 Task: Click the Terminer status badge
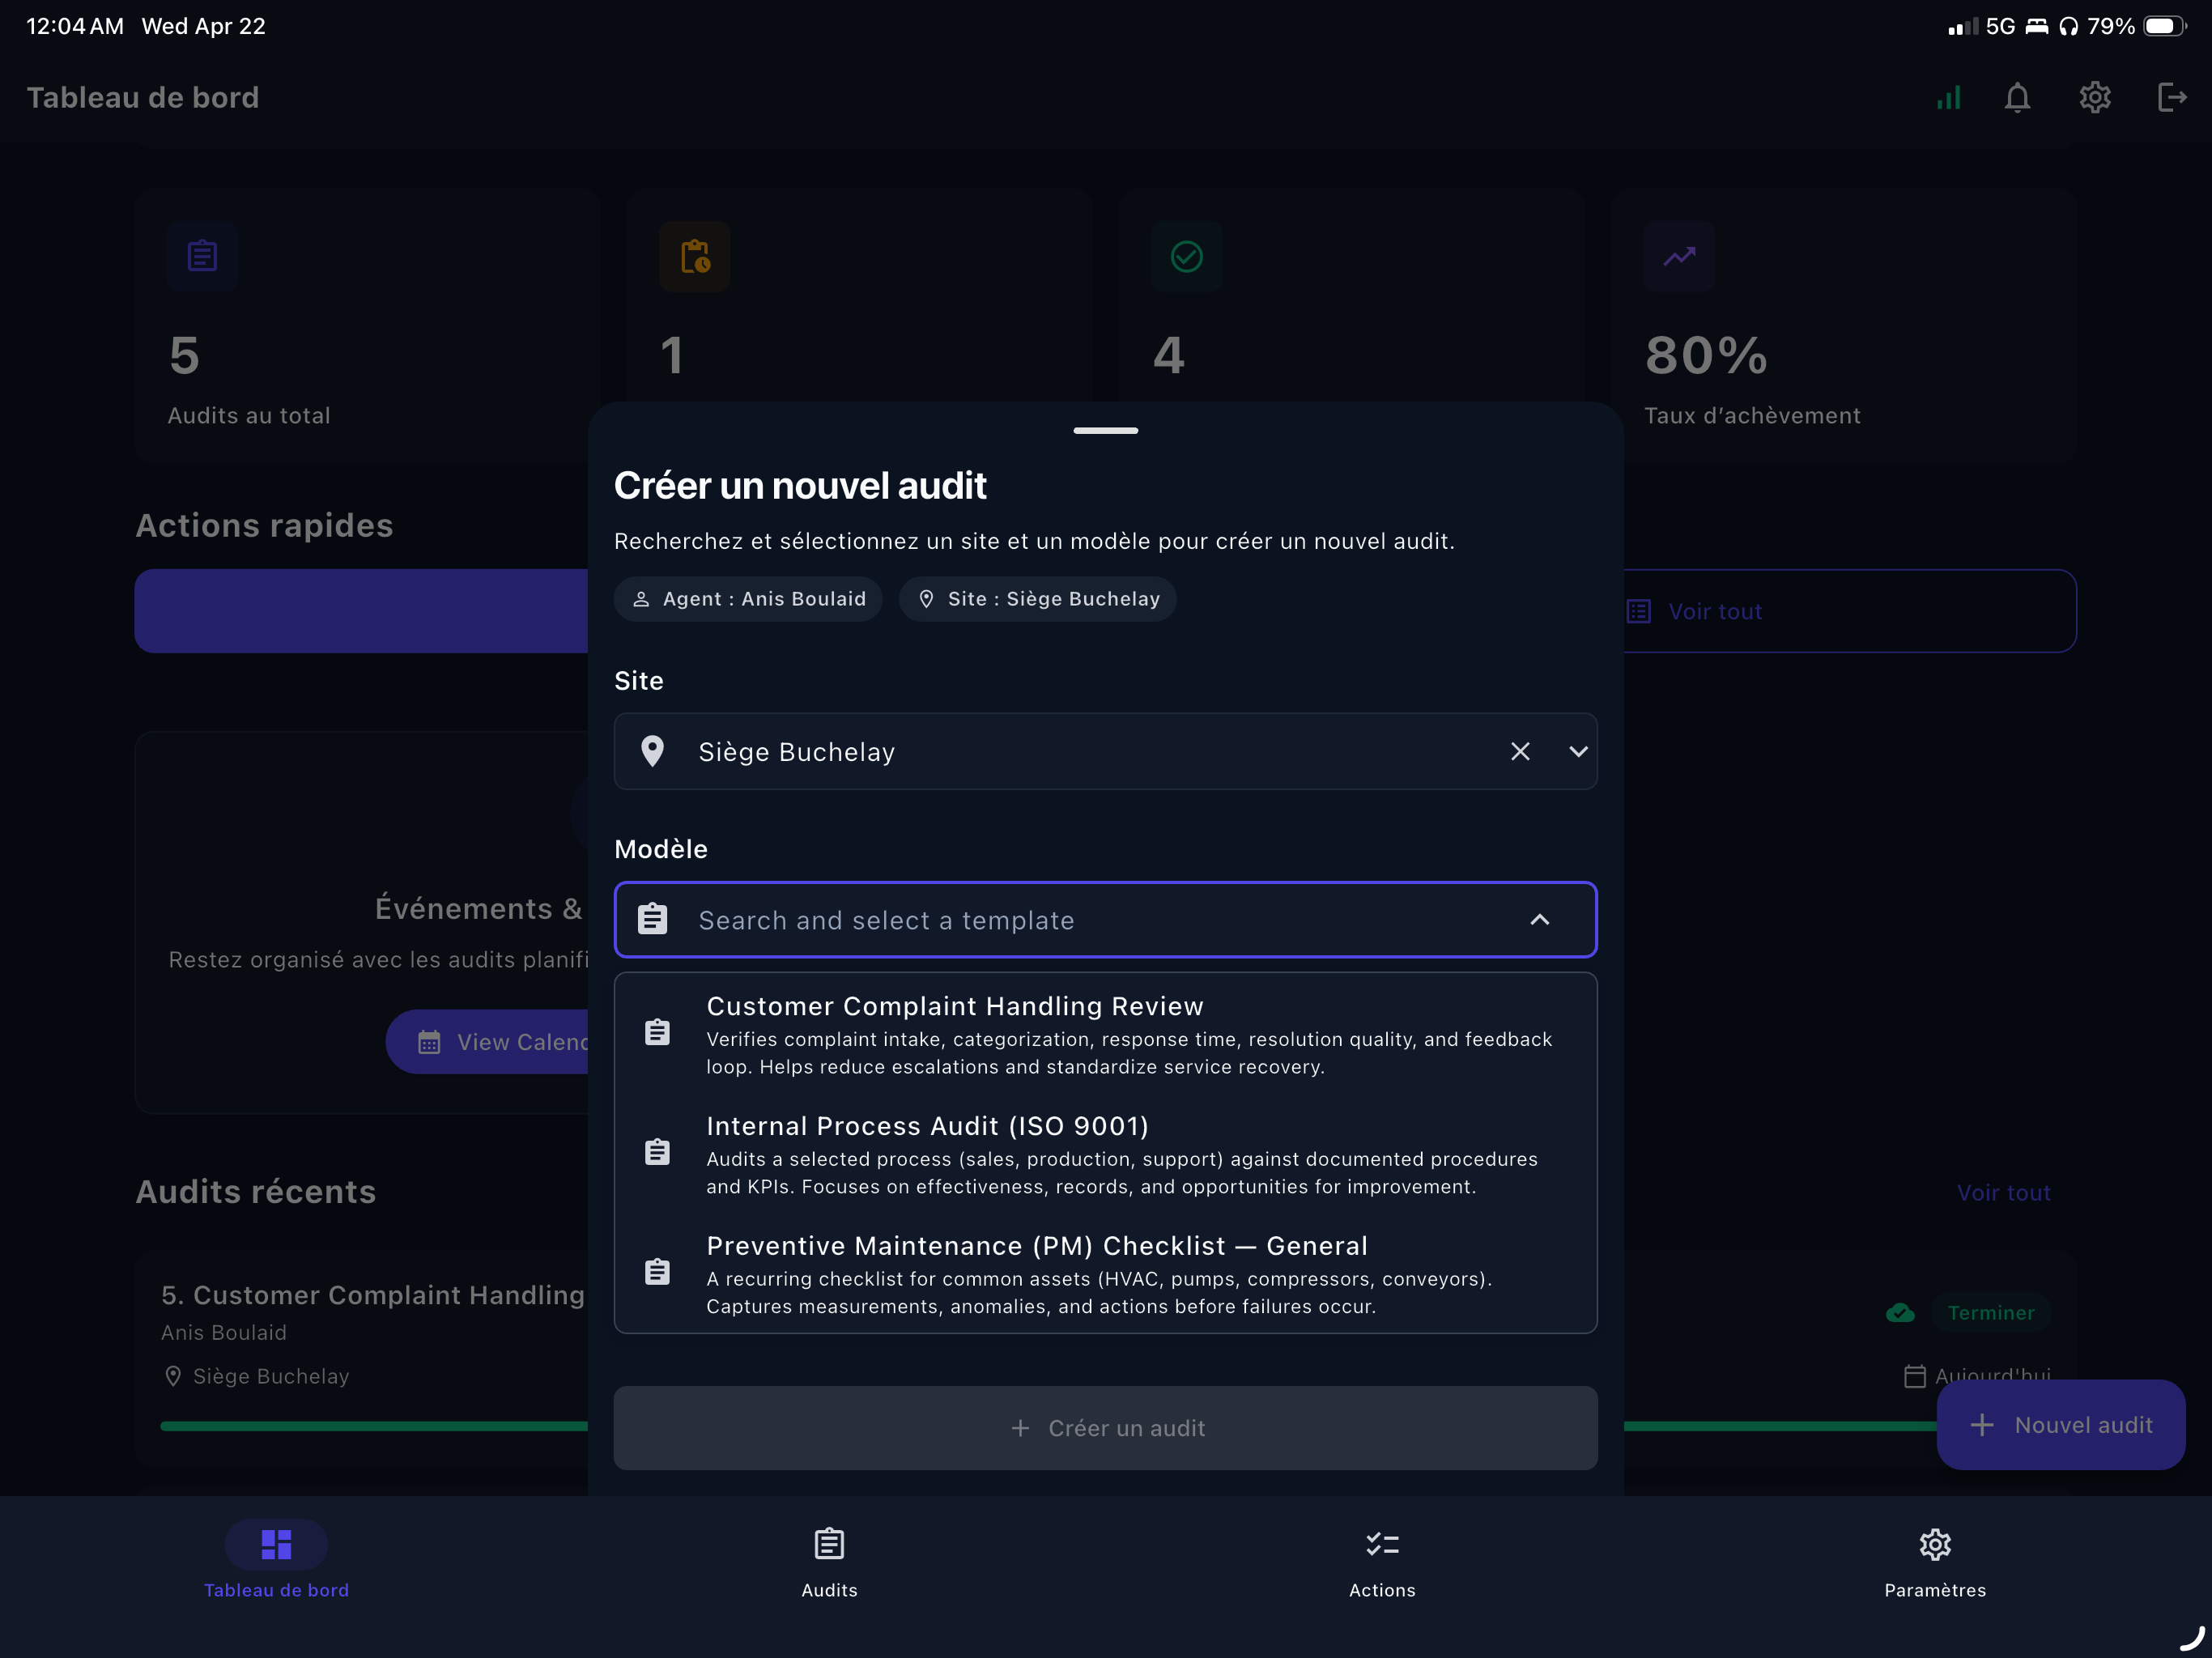click(x=1991, y=1313)
